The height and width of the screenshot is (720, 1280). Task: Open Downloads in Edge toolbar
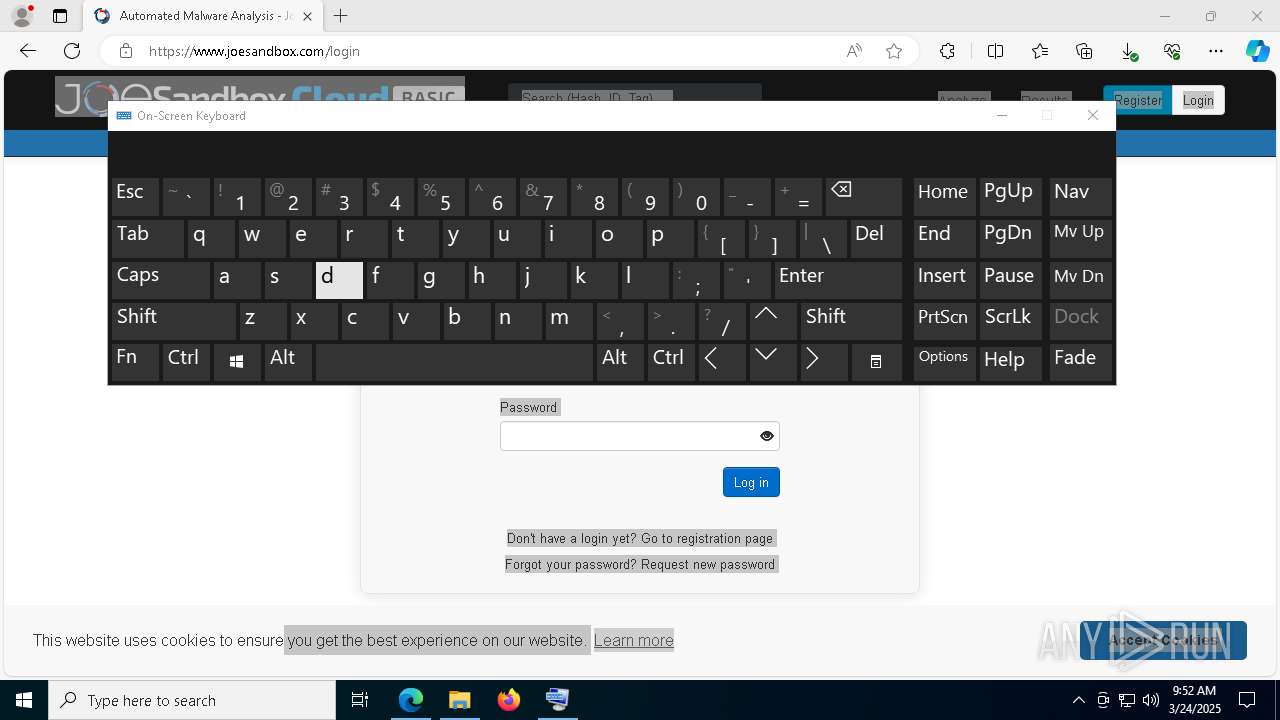[1128, 51]
